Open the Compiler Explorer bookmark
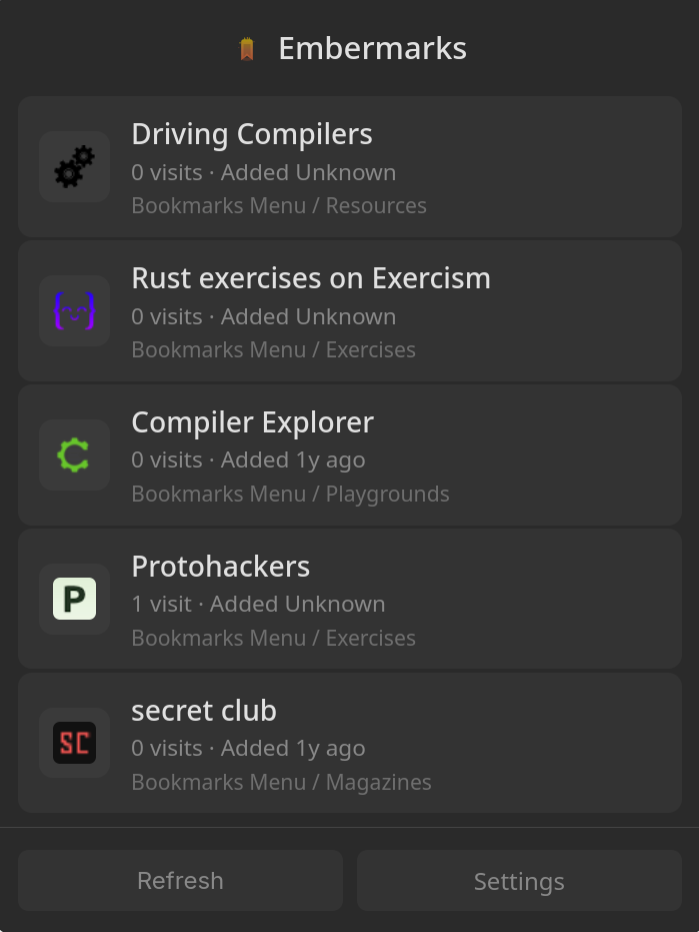The image size is (699, 932). click(x=252, y=422)
